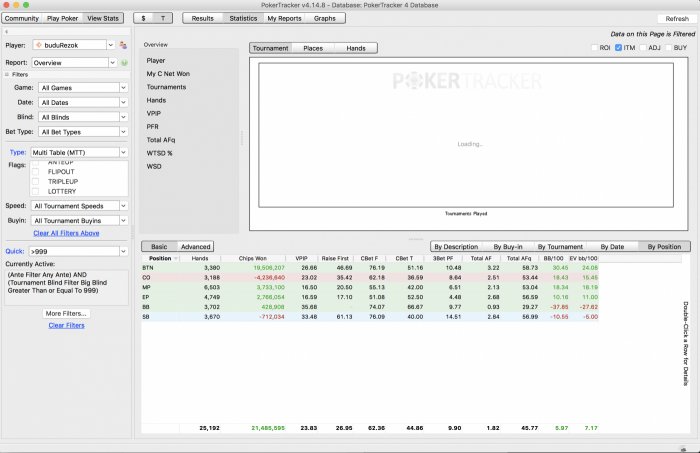Viewport: 700px width, 453px height.
Task: Click the Refresh button
Action: click(x=677, y=19)
